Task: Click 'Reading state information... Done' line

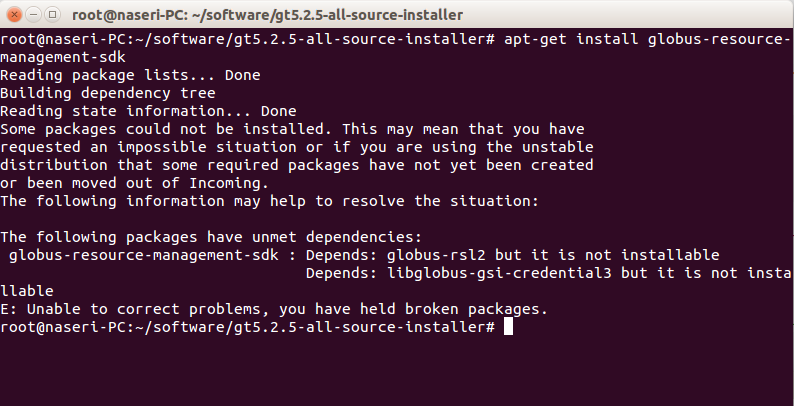Action: [x=148, y=111]
